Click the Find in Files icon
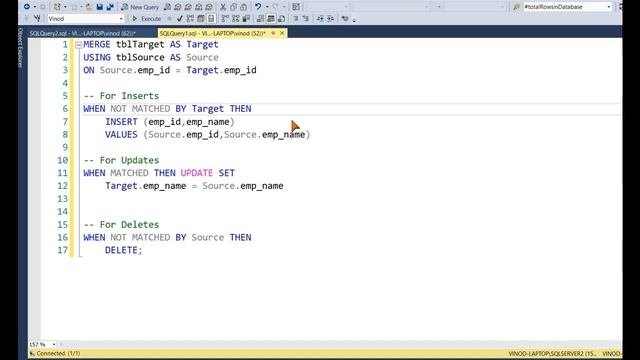 (517, 7)
